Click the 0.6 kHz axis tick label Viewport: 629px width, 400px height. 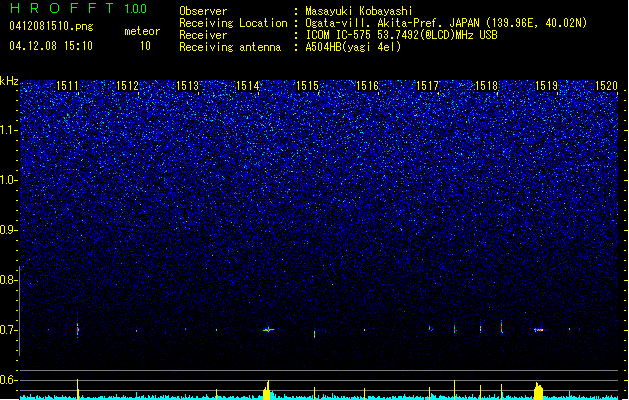[x=8, y=380]
